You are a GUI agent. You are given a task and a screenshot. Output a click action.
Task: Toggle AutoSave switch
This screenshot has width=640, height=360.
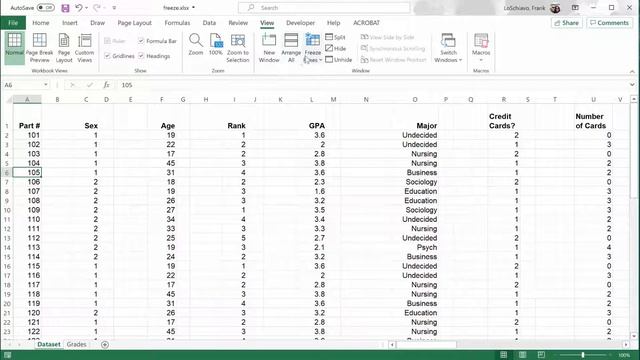[x=46, y=8]
